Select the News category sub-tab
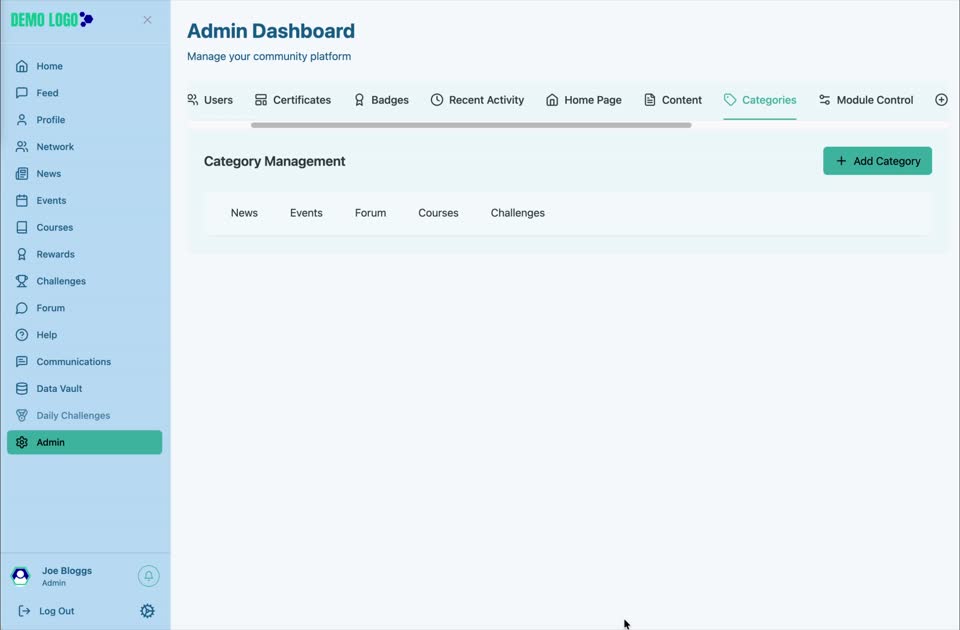The width and height of the screenshot is (960, 630). click(x=244, y=213)
